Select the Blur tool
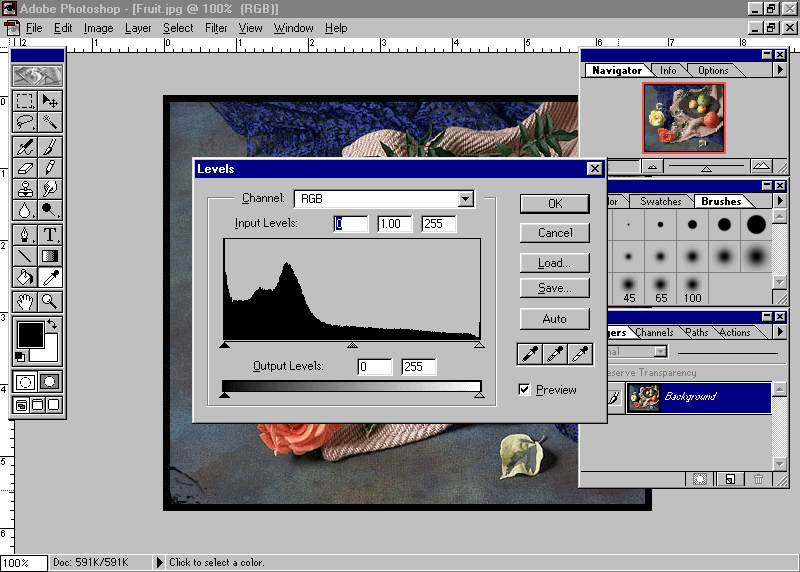This screenshot has height=572, width=800. click(24, 210)
